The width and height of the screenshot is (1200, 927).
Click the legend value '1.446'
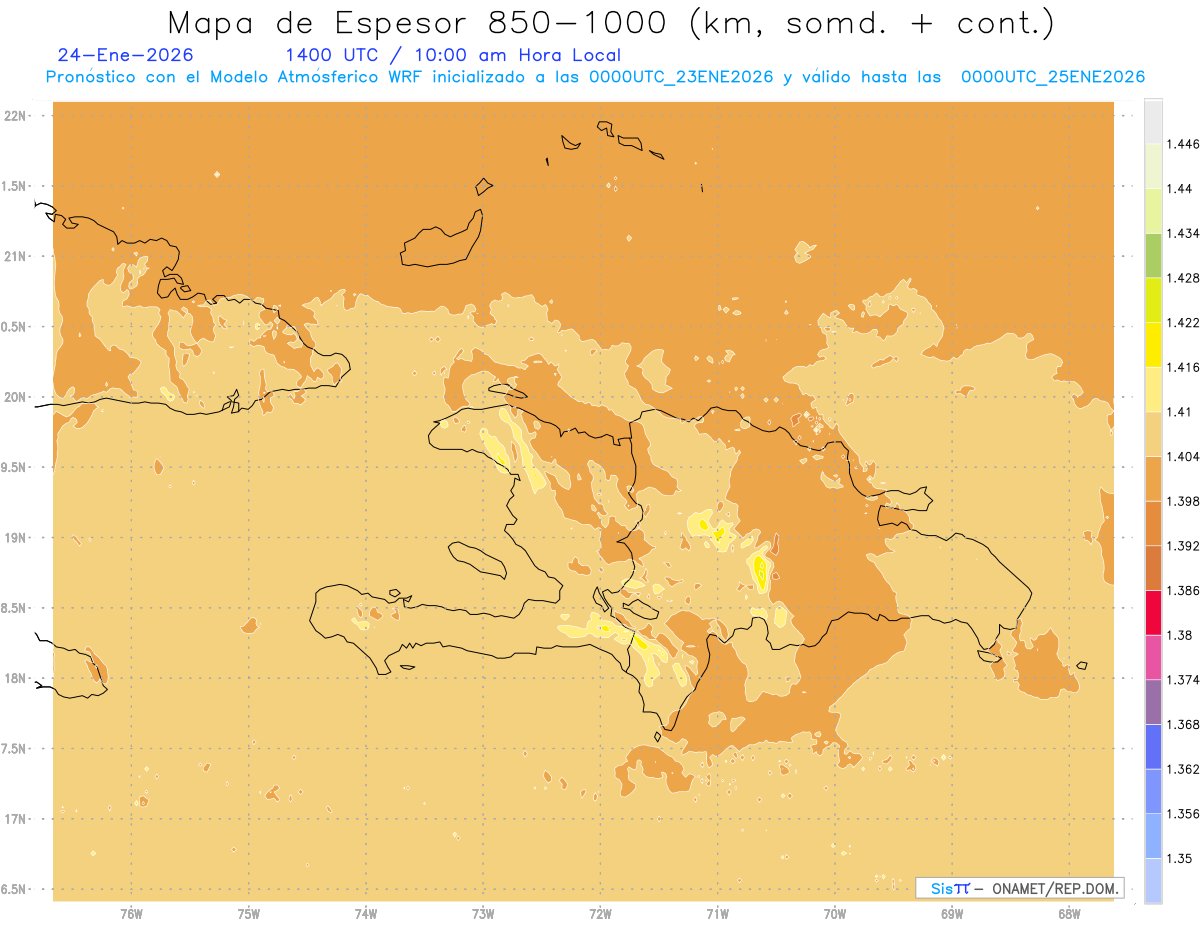pyautogui.click(x=1181, y=144)
